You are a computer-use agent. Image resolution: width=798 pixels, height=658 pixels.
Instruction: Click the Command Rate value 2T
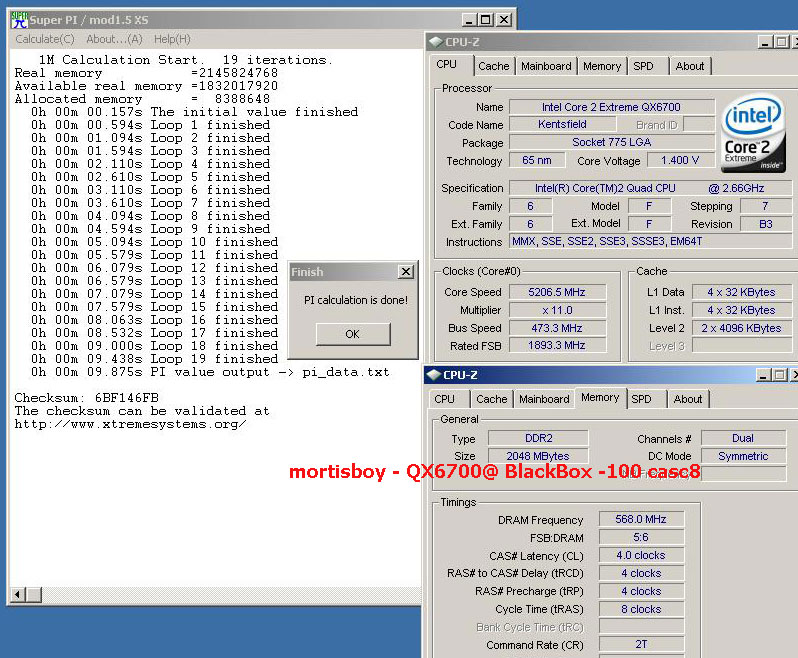pyautogui.click(x=641, y=644)
